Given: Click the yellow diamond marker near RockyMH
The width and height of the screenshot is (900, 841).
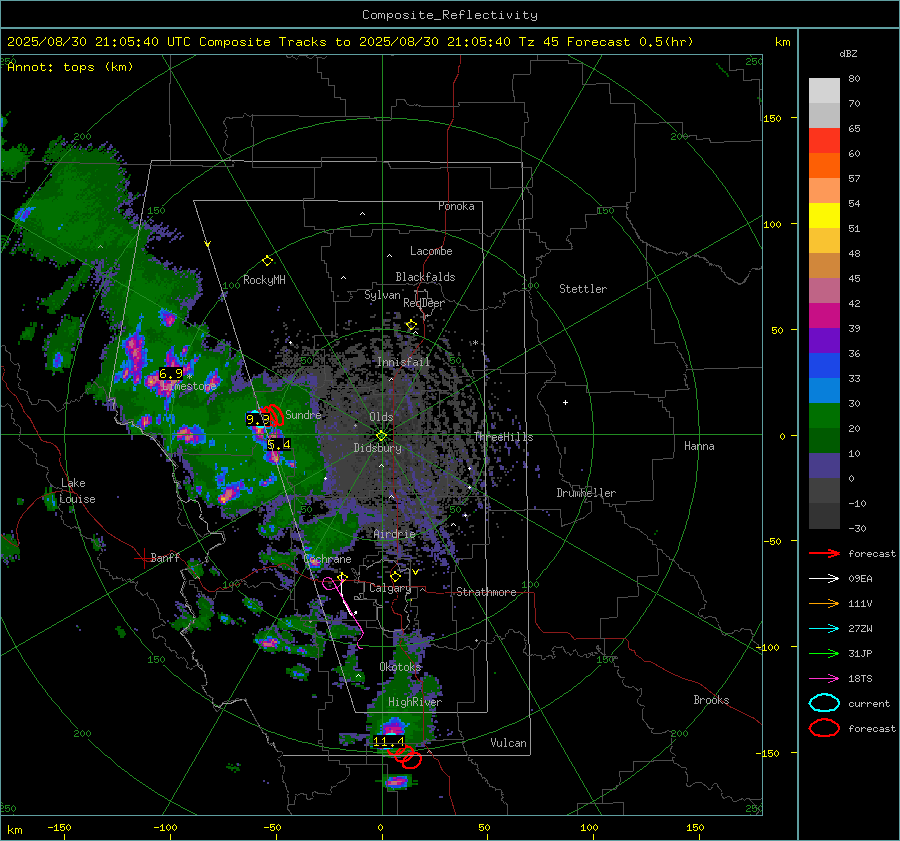Looking at the screenshot, I should click(x=267, y=261).
